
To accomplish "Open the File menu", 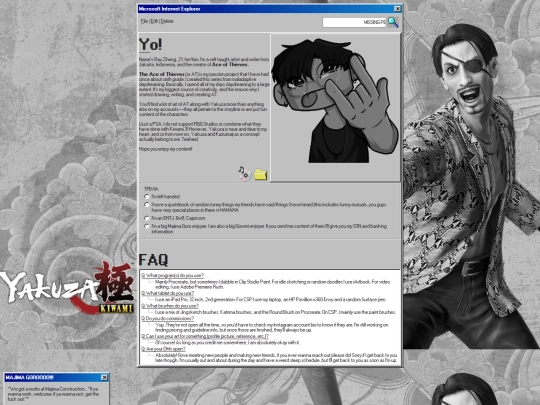I will click(x=144, y=21).
